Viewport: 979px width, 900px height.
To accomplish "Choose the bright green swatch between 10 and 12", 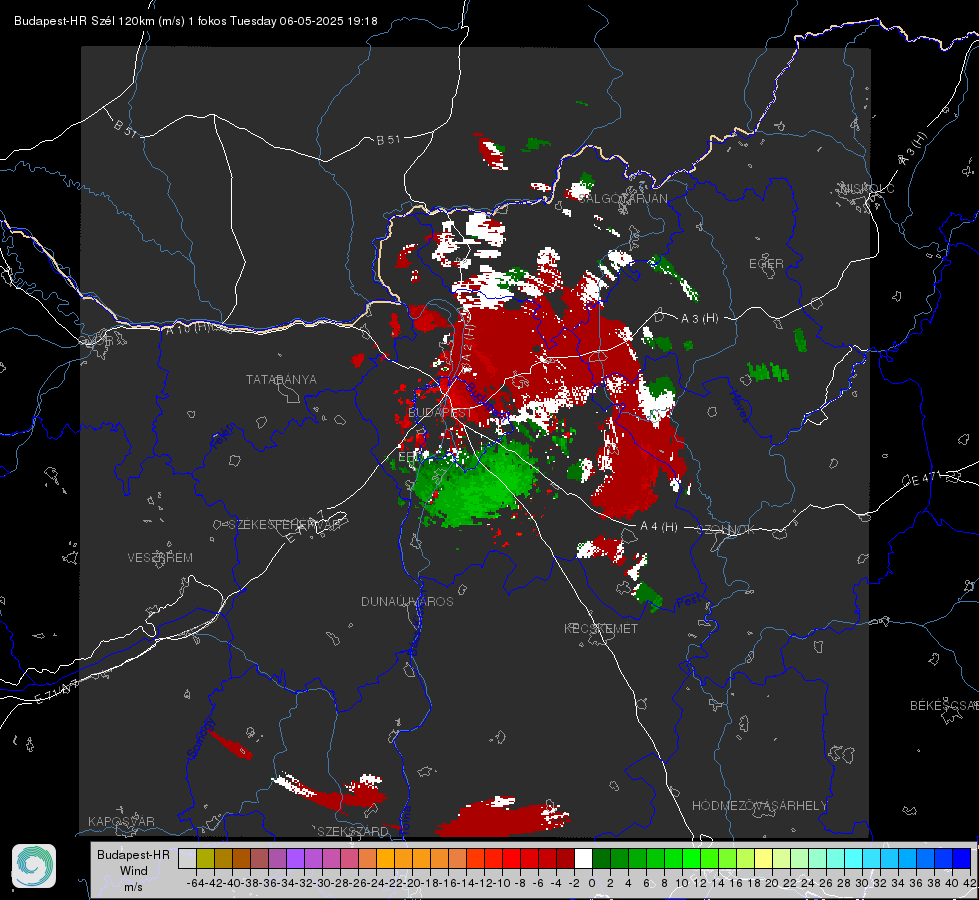I will [691, 858].
